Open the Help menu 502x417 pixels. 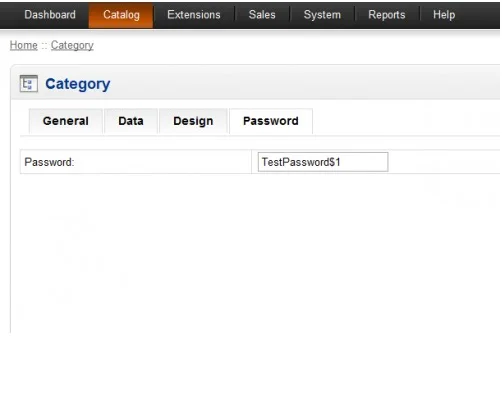444,15
